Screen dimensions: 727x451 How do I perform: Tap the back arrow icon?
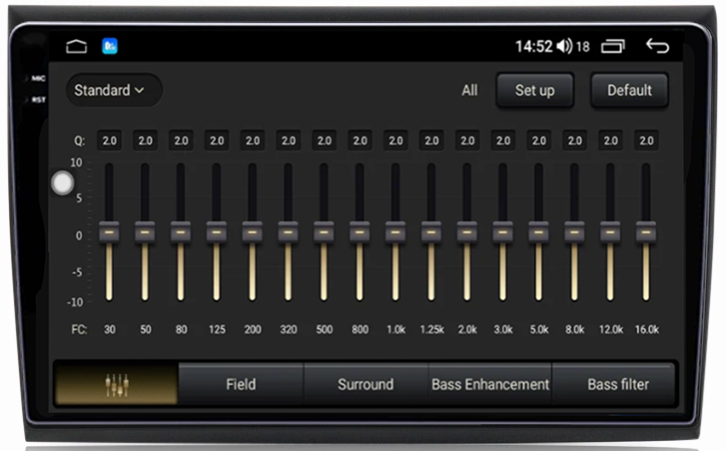point(657,46)
